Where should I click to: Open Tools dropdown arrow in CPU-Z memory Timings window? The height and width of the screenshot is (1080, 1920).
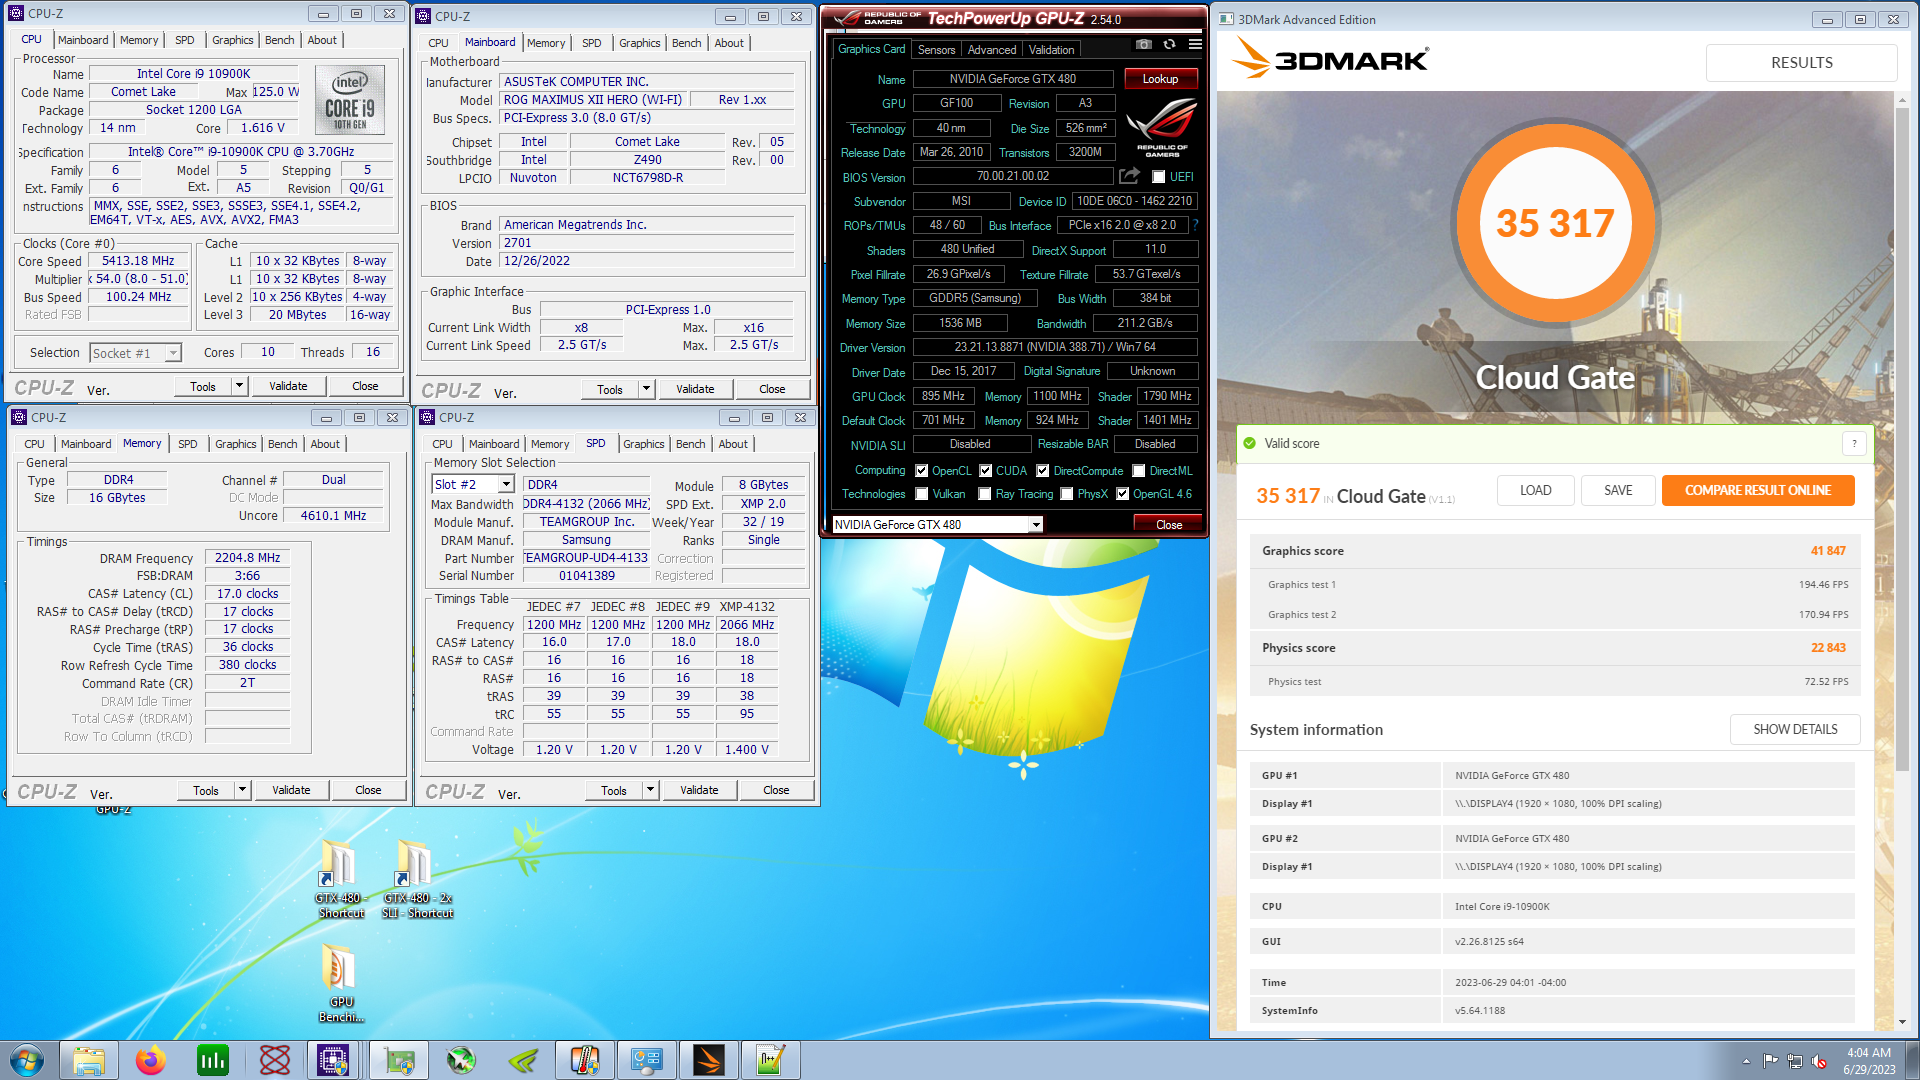242,790
